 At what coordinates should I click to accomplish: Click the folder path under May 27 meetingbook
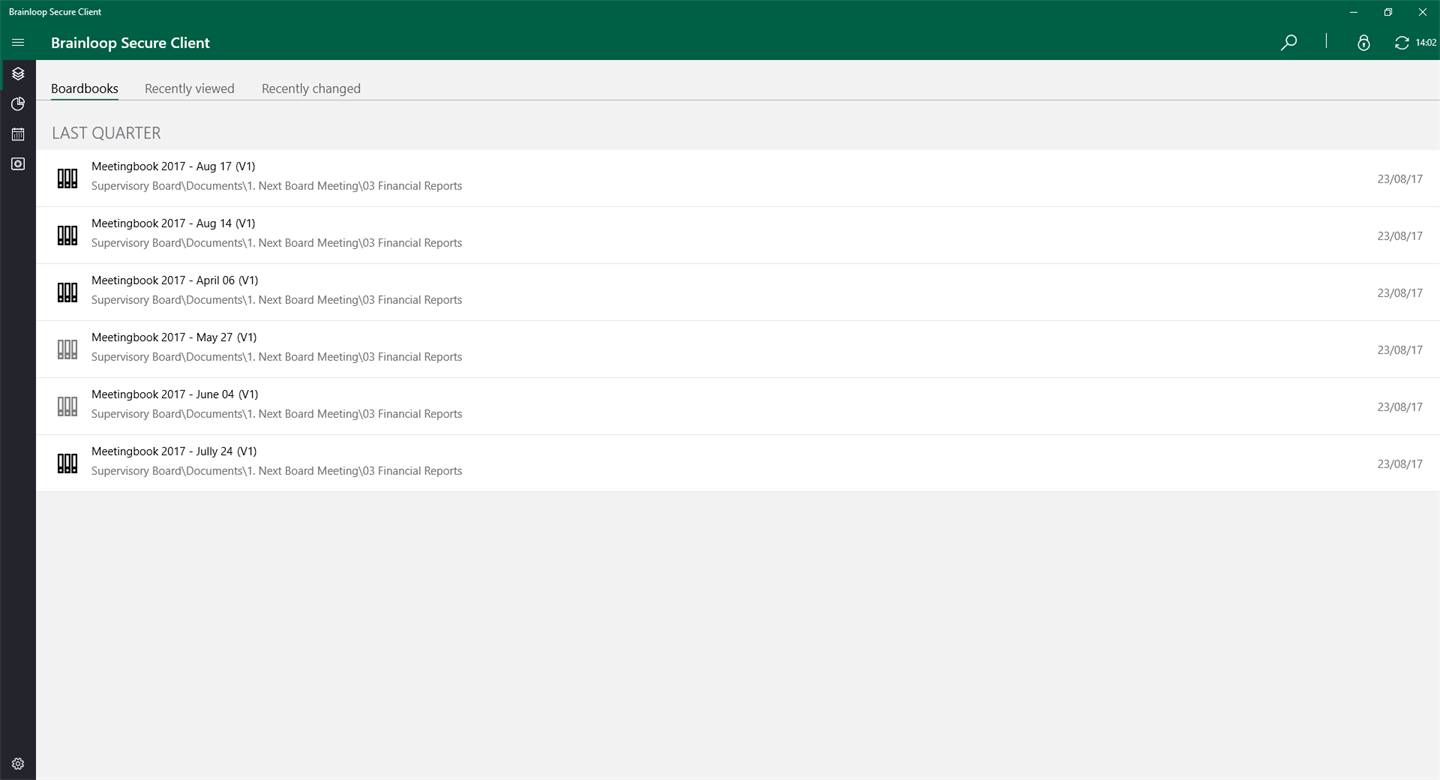pyautogui.click(x=277, y=357)
